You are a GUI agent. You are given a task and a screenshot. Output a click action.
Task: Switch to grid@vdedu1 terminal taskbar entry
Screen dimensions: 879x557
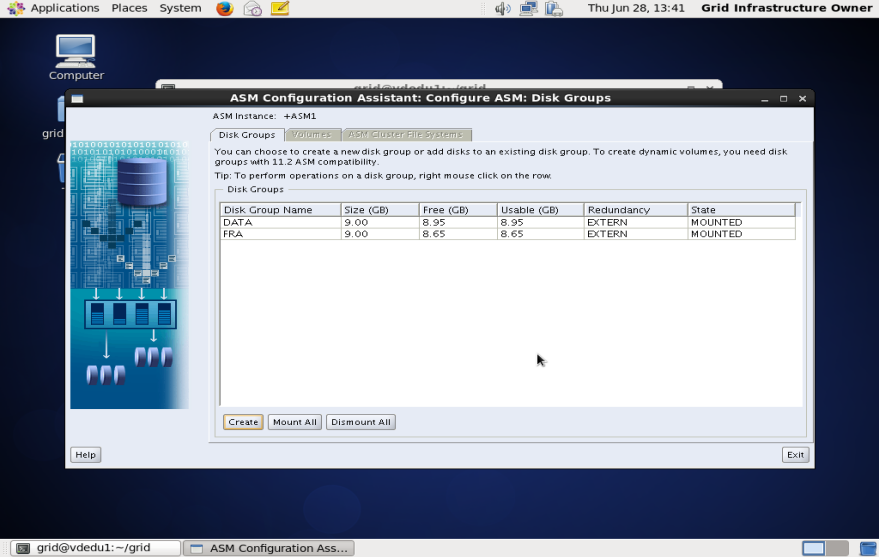(95, 548)
